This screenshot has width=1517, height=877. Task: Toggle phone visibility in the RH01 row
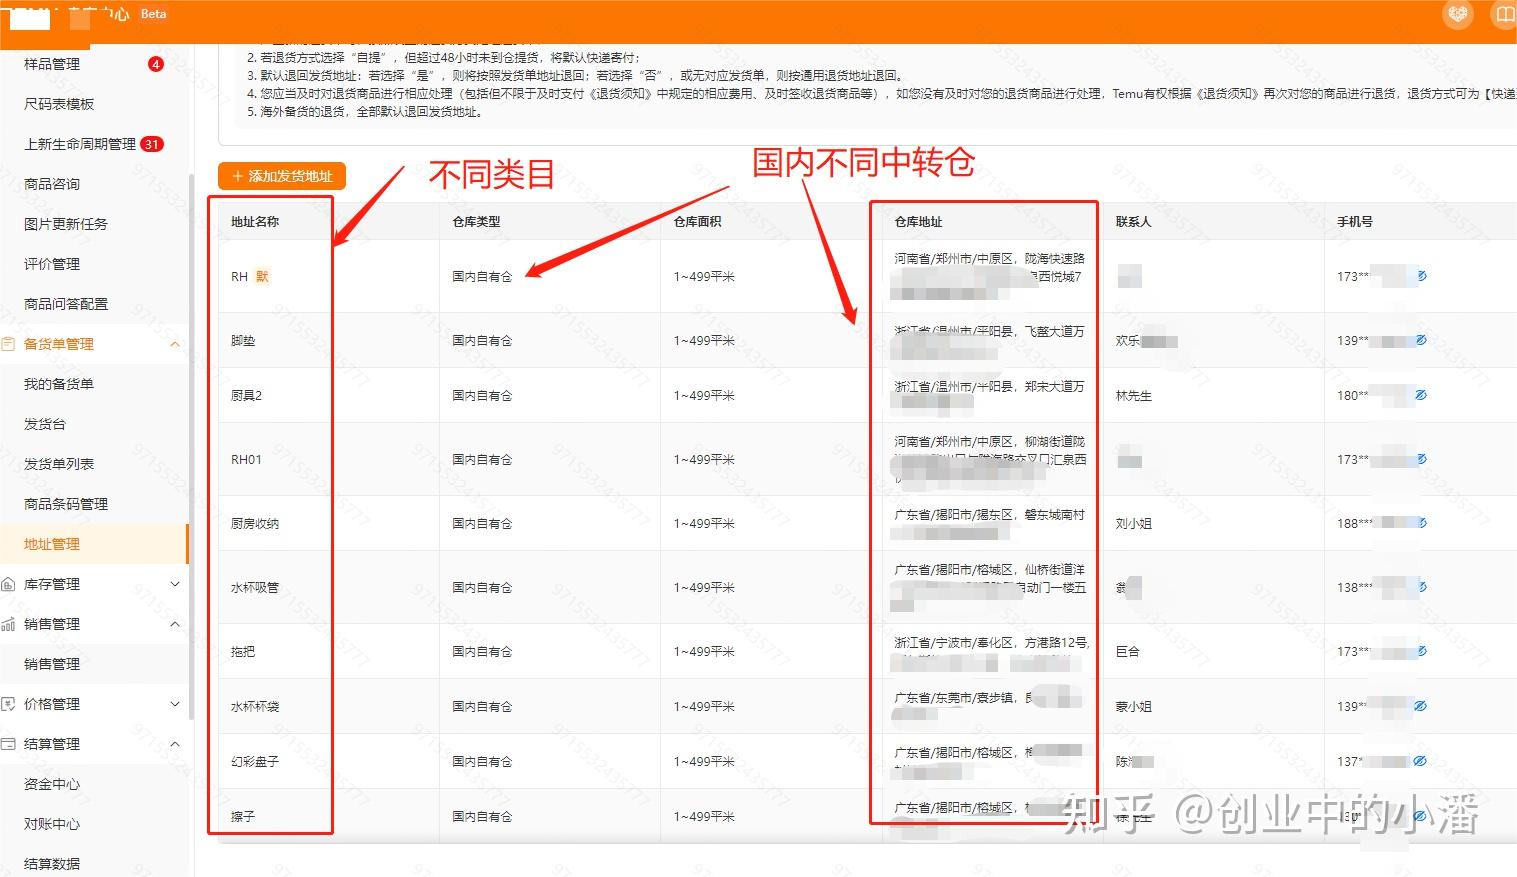(1421, 459)
